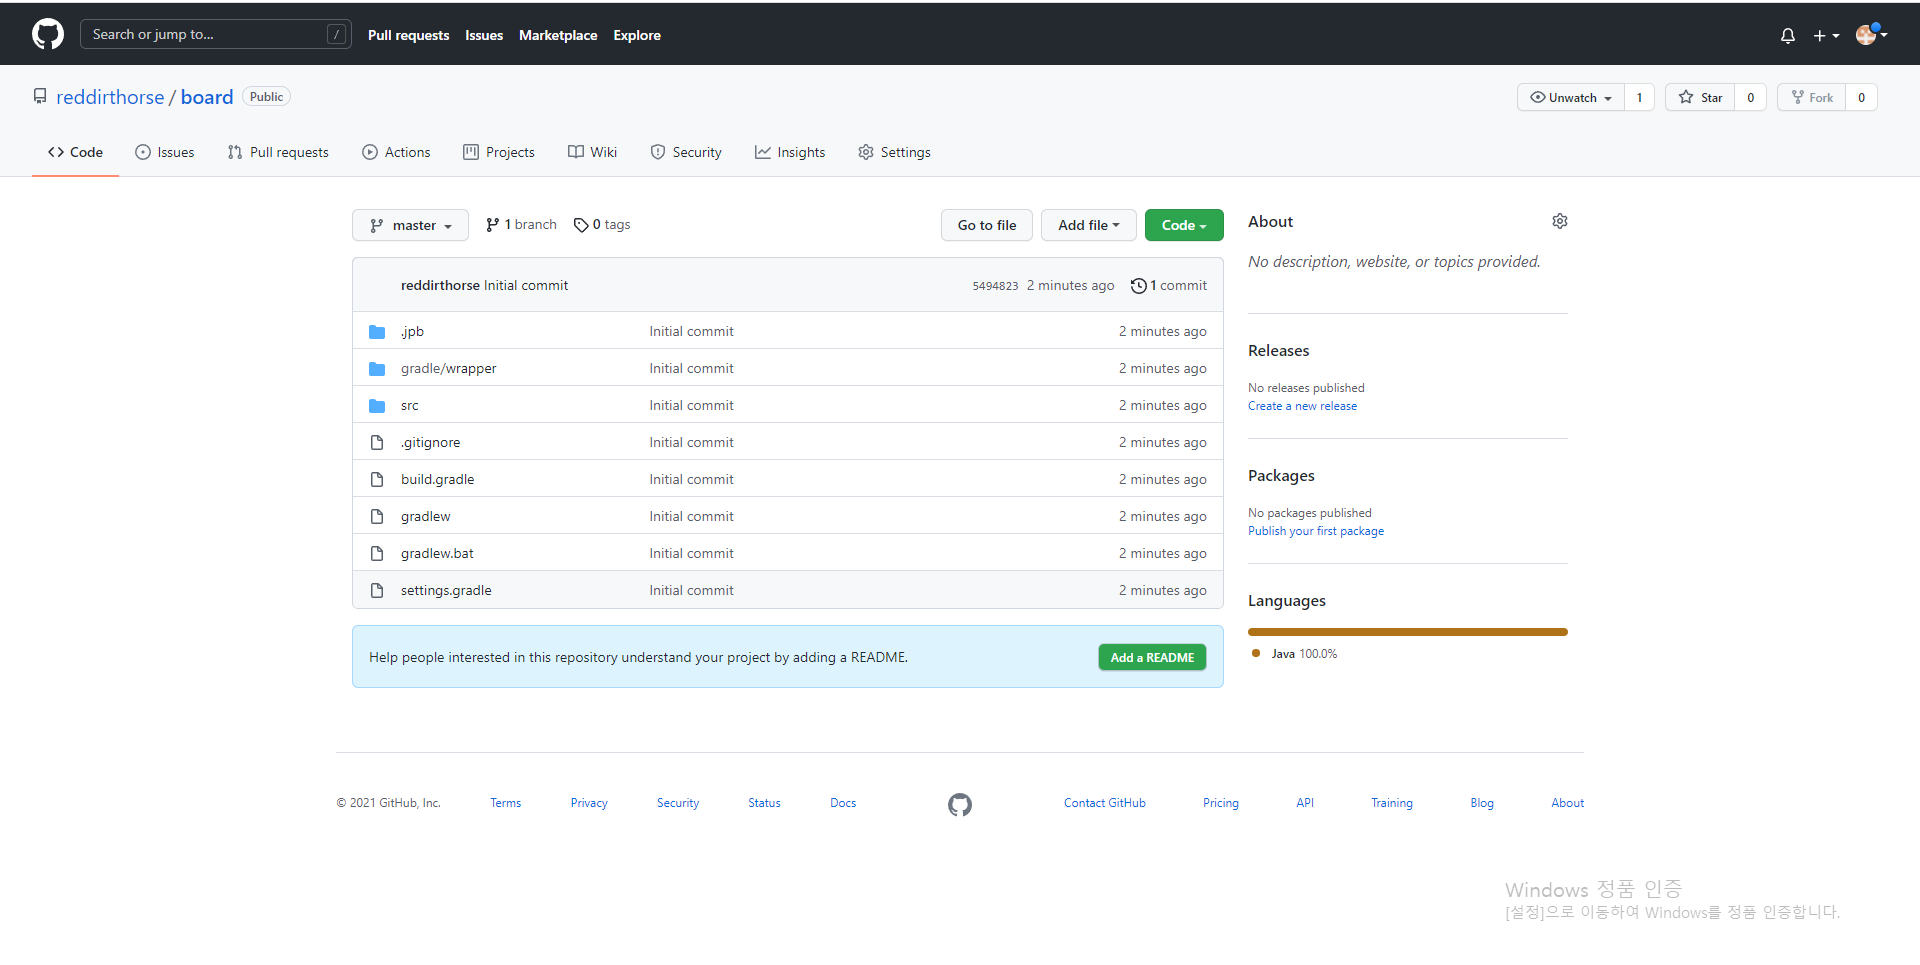
Task: Click the Java languages progress bar
Action: (1408, 632)
